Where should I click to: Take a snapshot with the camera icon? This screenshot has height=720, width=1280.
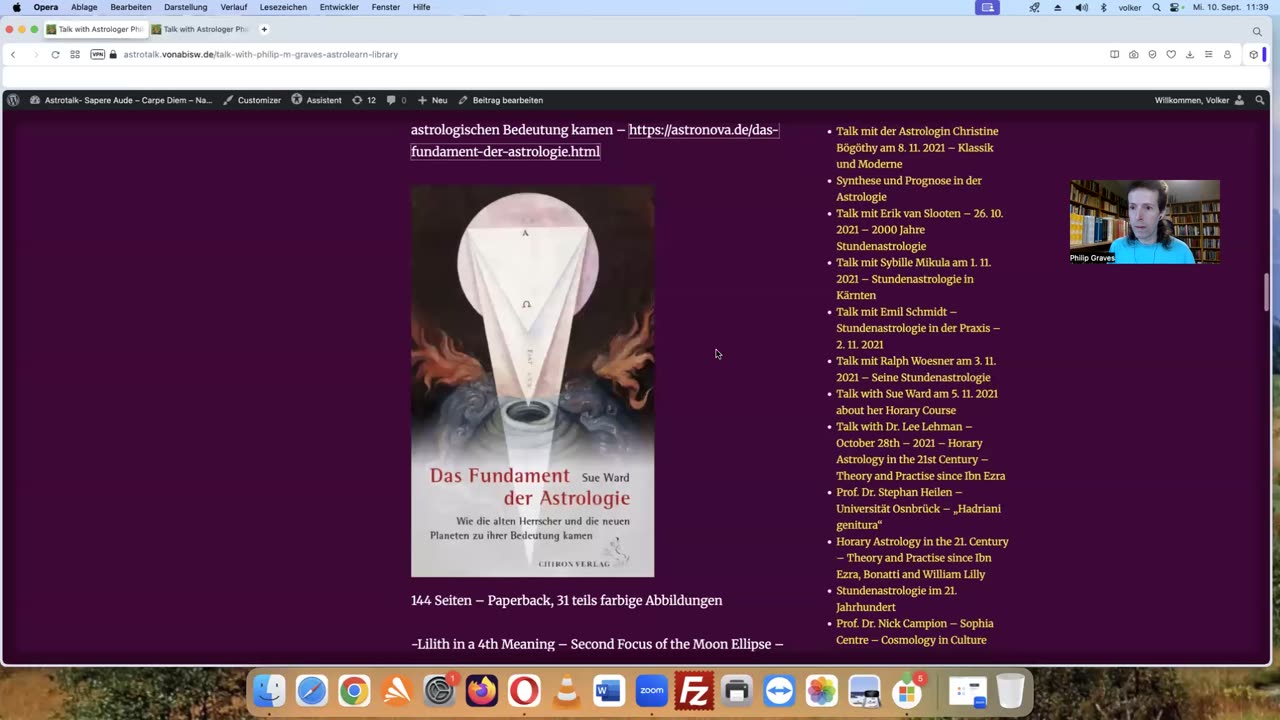click(1133, 54)
